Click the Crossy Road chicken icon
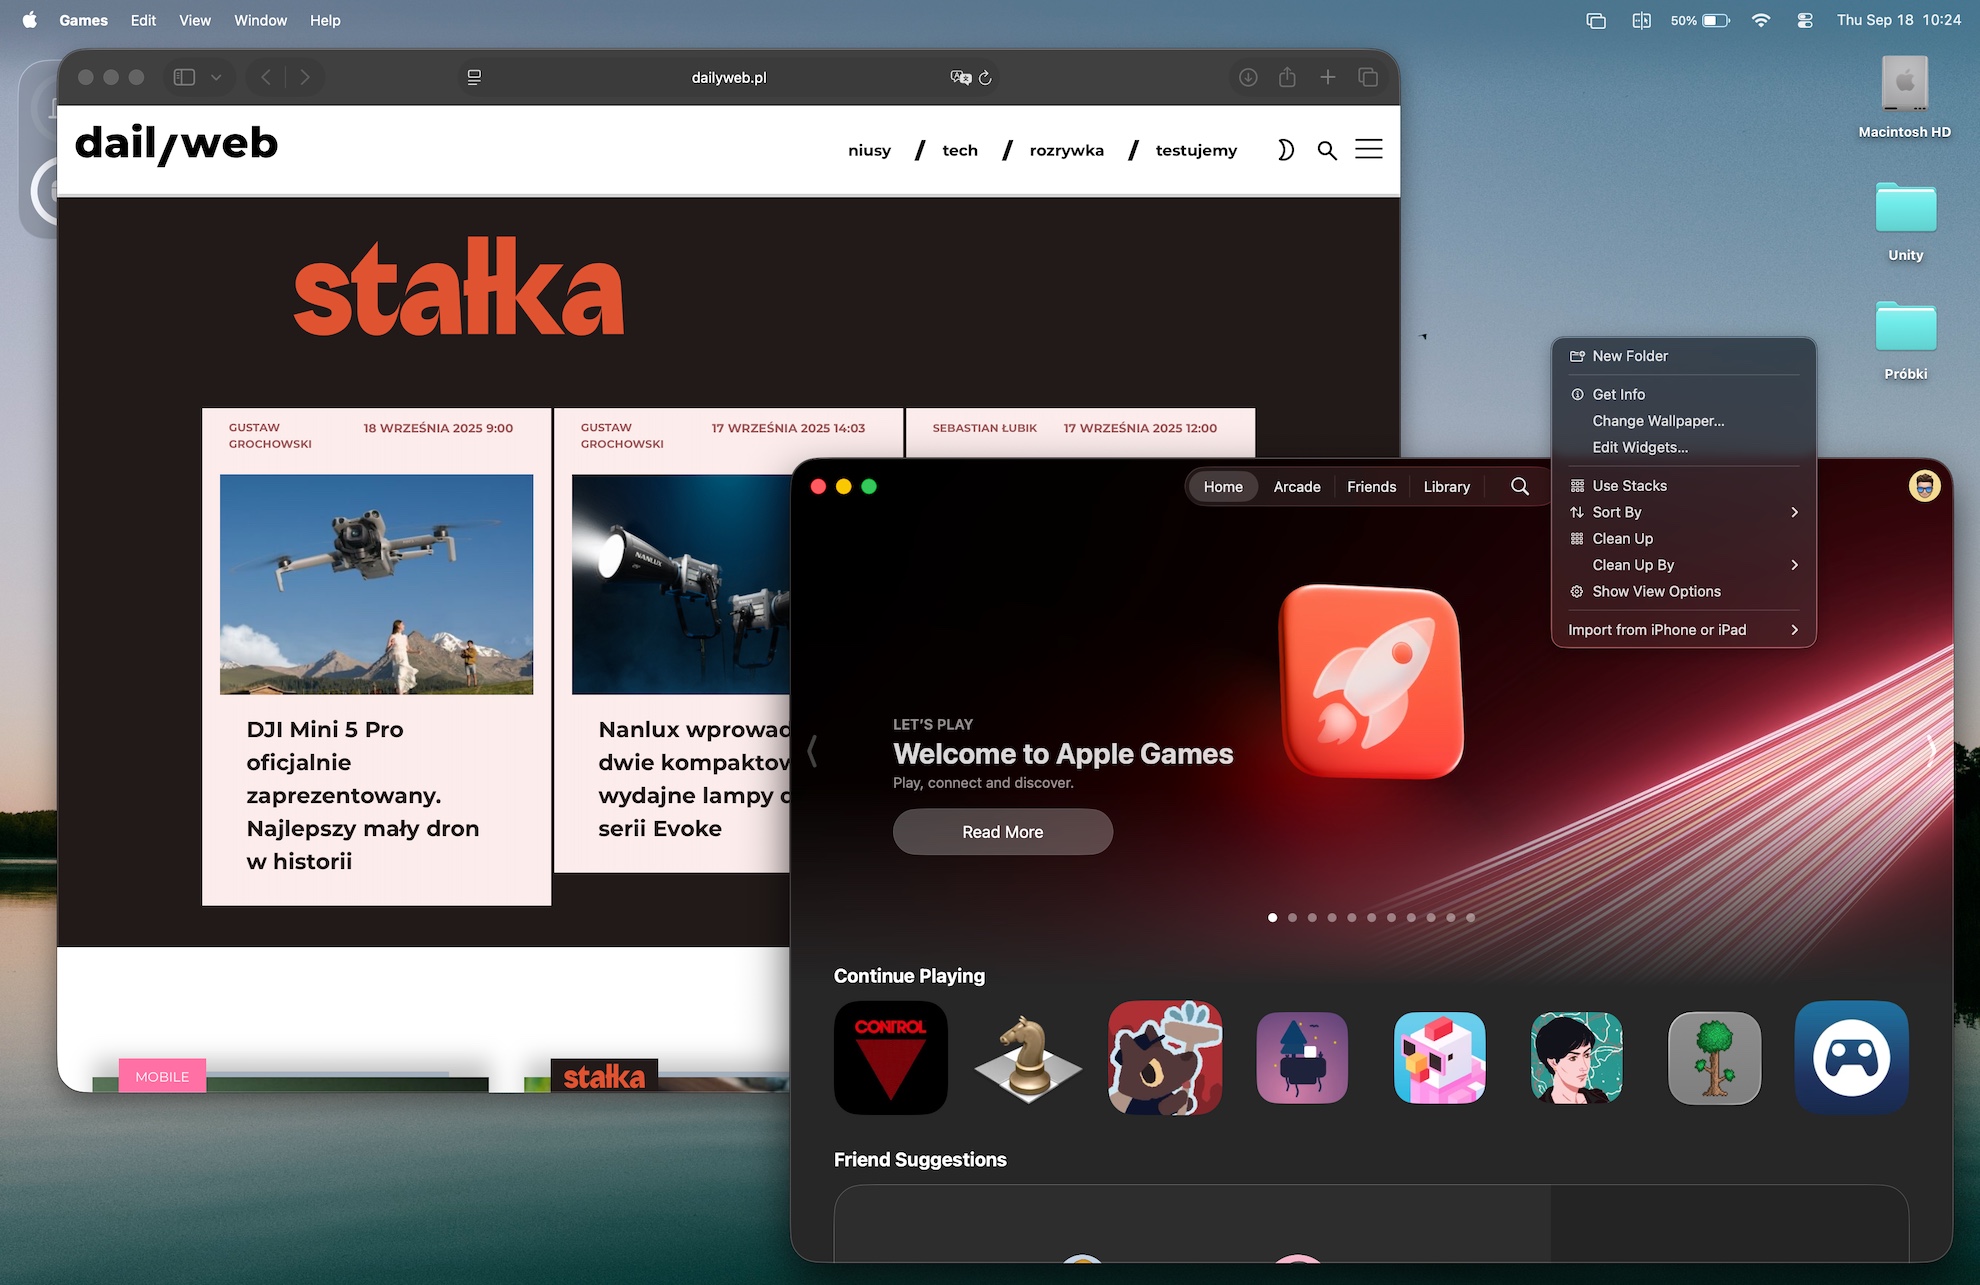Viewport: 1980px width, 1285px height. coord(1439,1057)
